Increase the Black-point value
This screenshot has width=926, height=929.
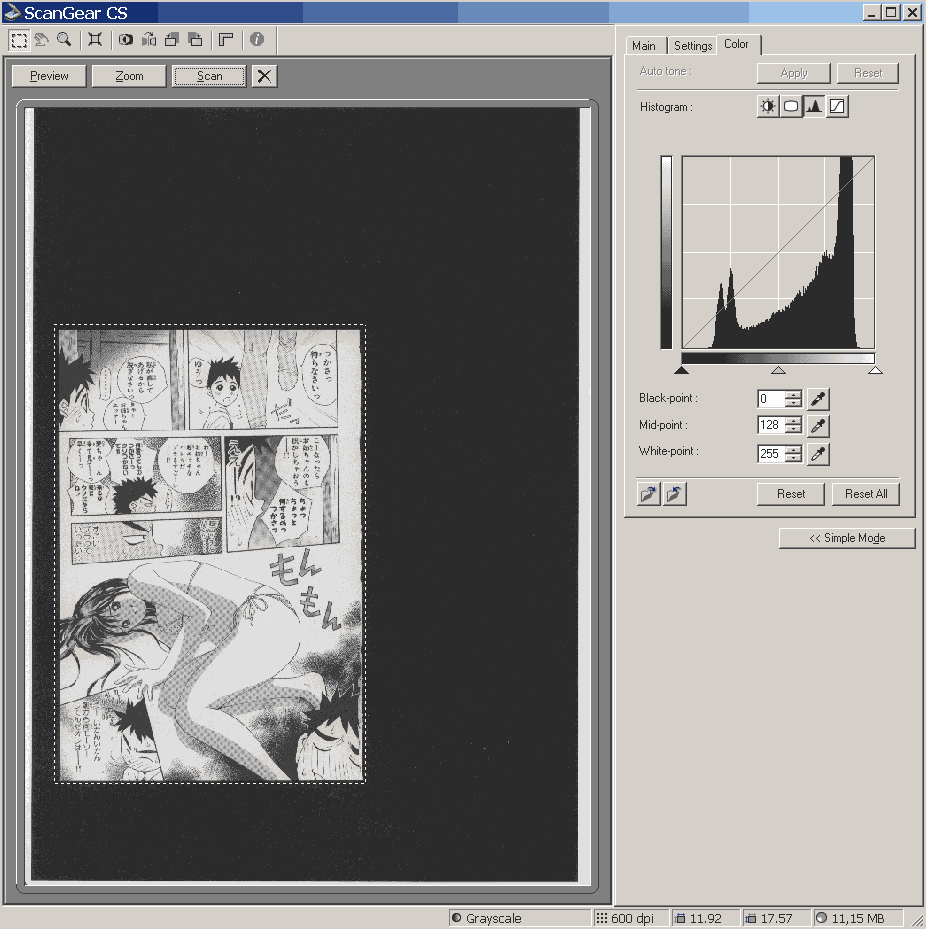click(x=793, y=395)
